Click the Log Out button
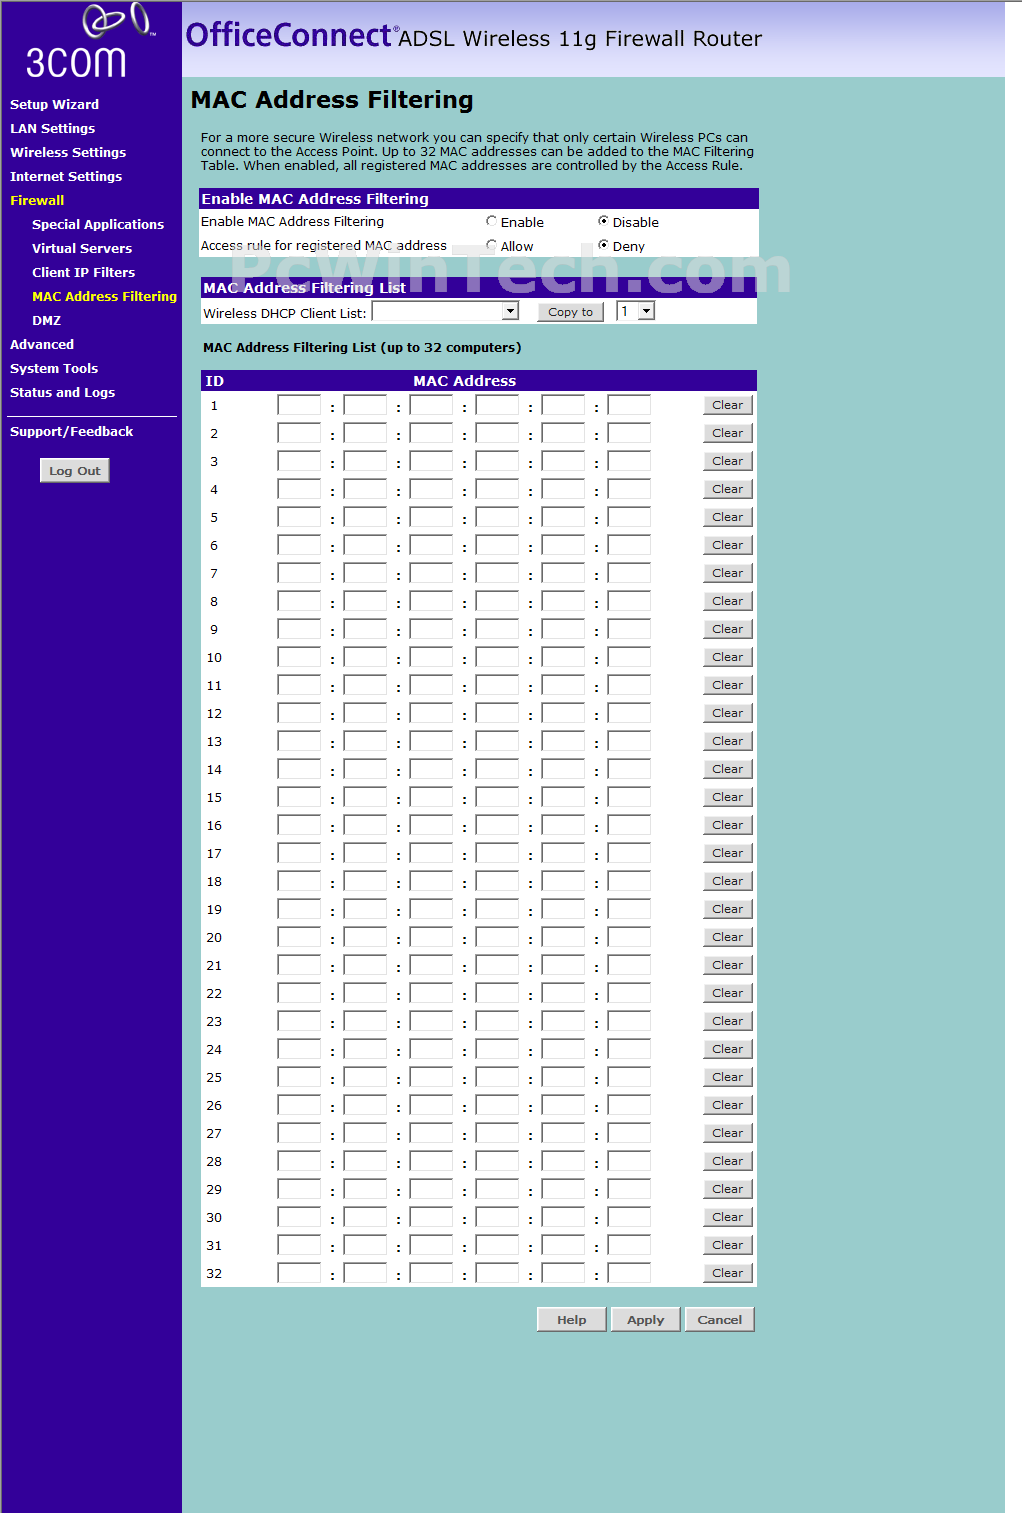 (75, 471)
